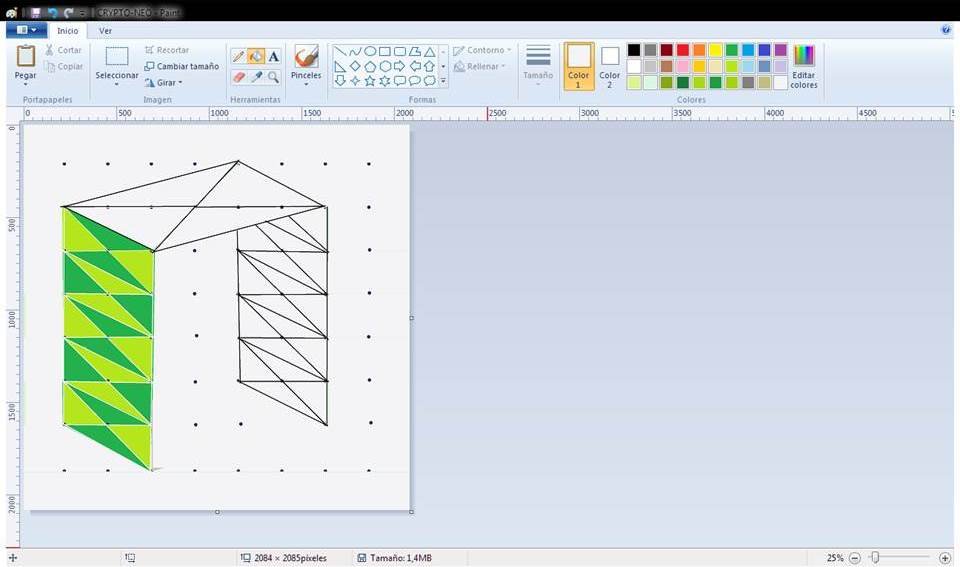Switch to the Ver tab
Screen dimensions: 960x567
105,31
